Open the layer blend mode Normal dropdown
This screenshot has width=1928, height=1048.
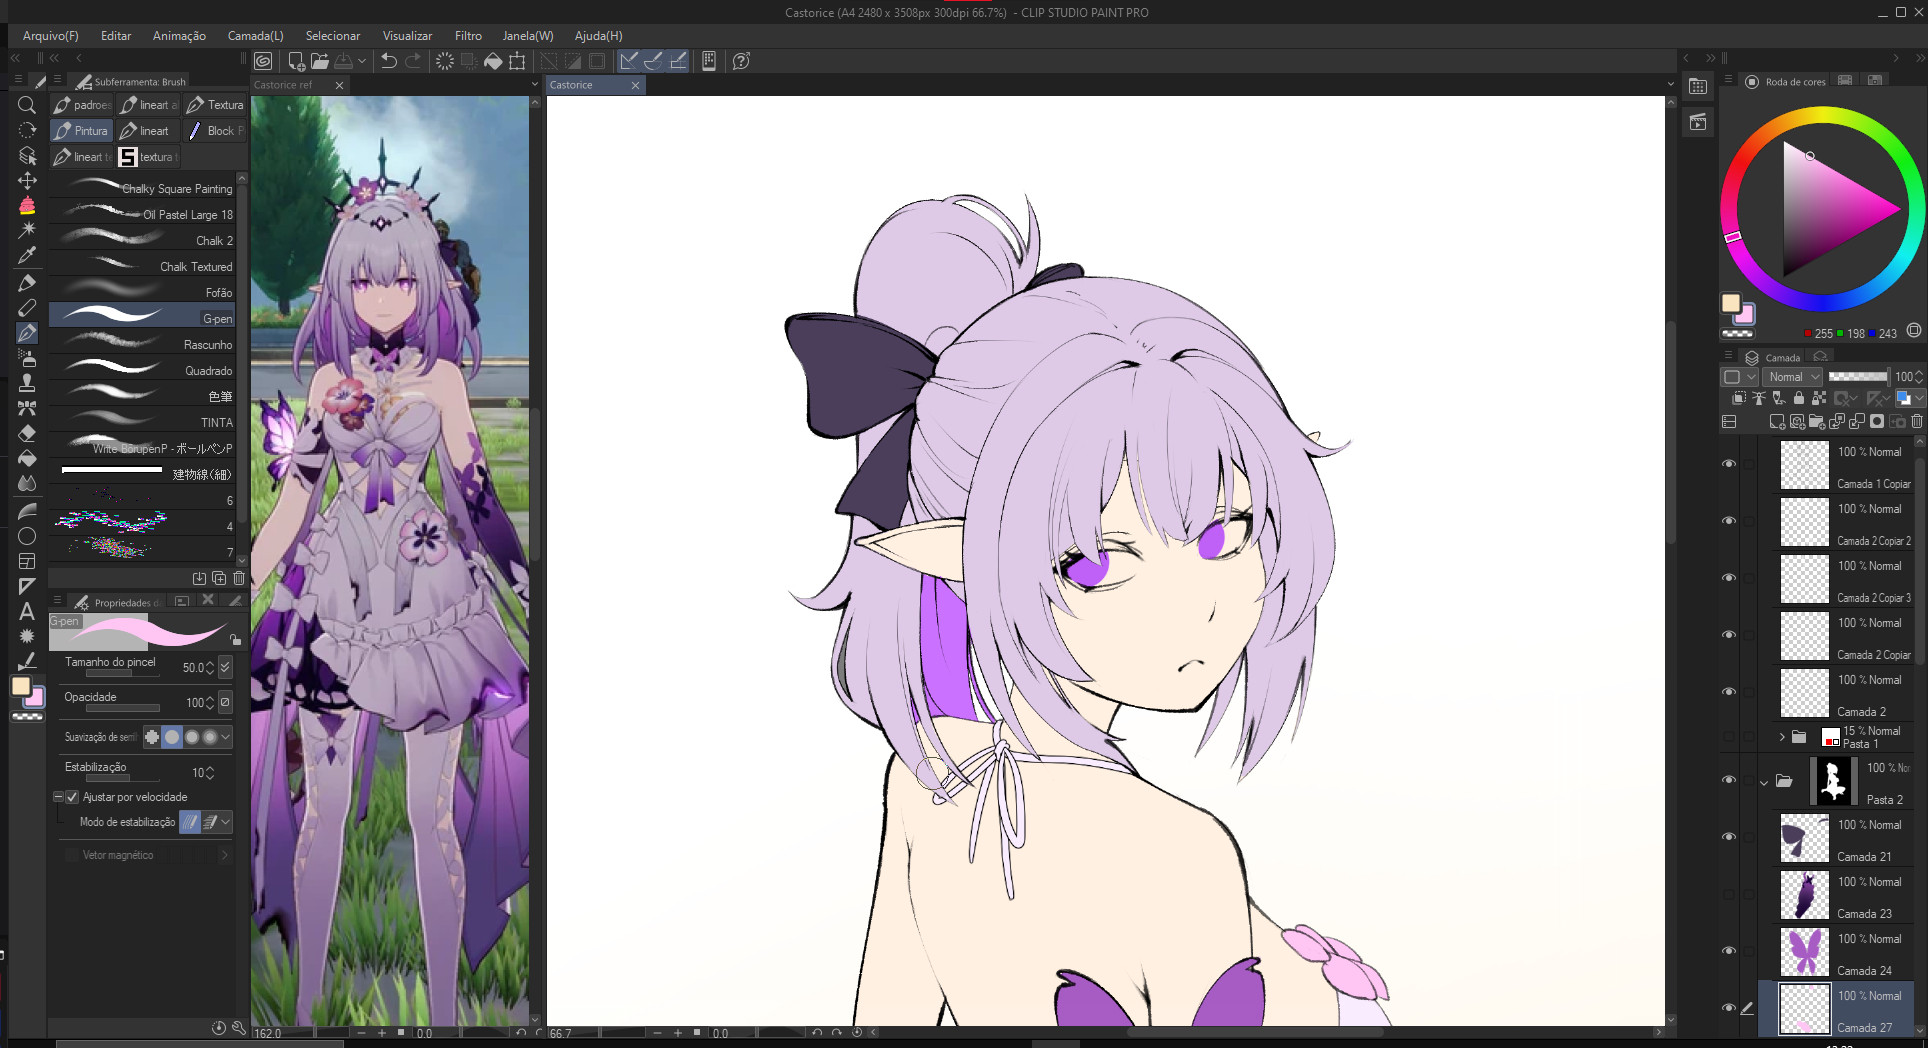point(1793,377)
